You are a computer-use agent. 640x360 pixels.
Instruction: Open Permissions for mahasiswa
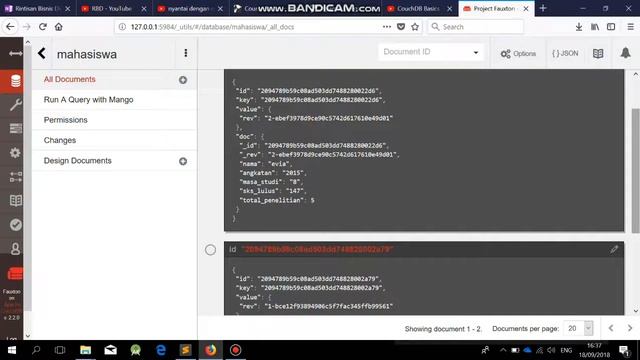[66, 120]
